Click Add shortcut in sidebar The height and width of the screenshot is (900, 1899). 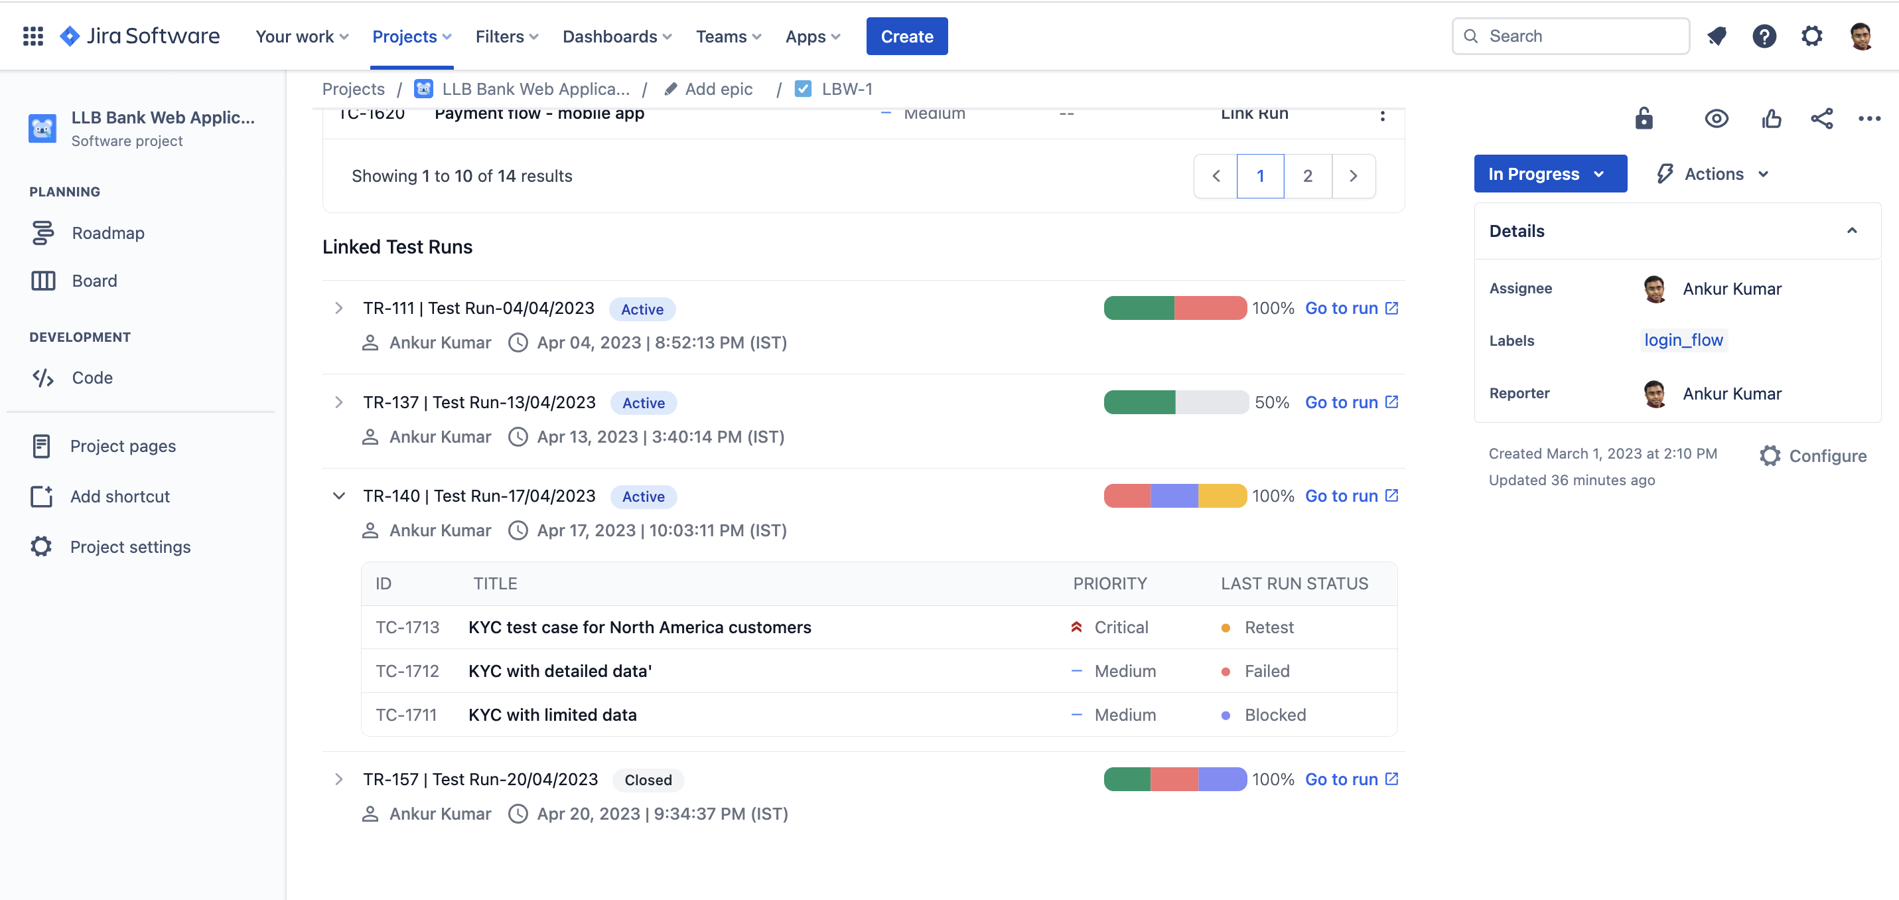point(120,496)
